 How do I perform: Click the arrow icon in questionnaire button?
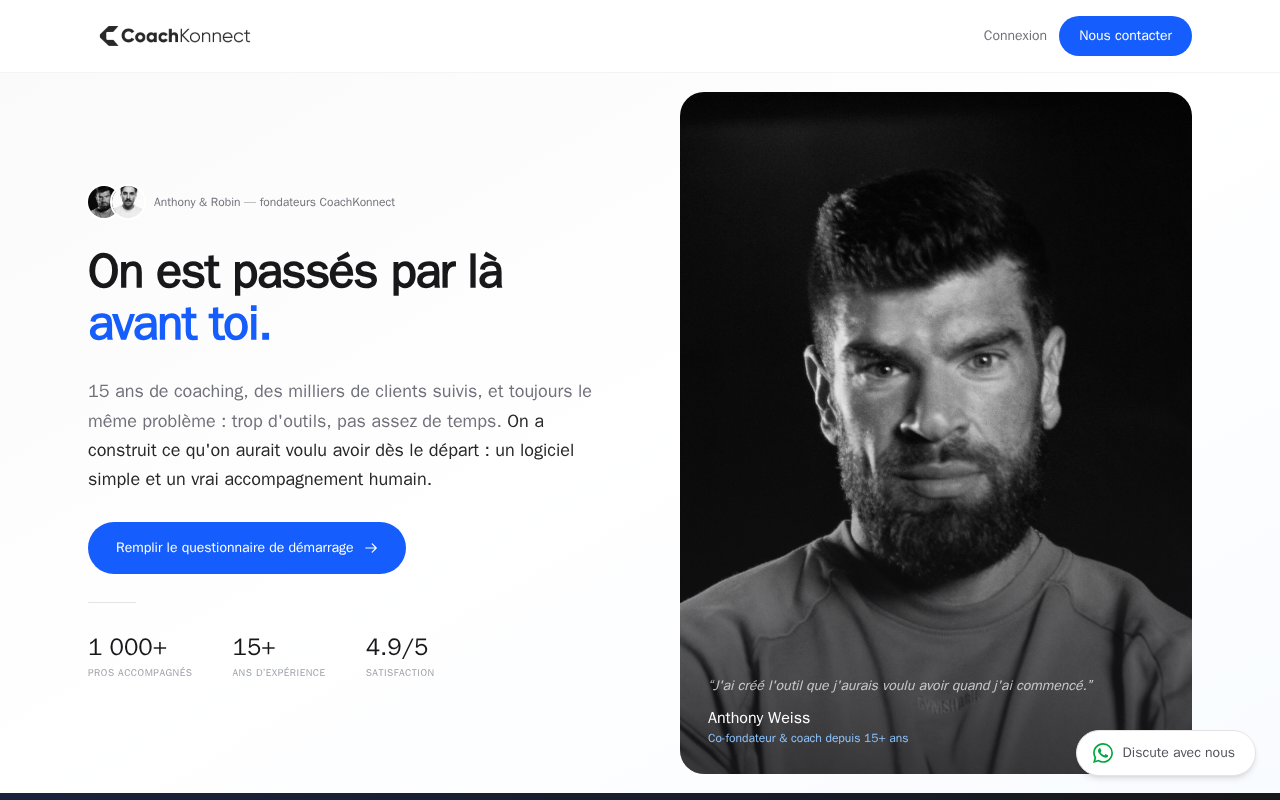click(x=371, y=548)
